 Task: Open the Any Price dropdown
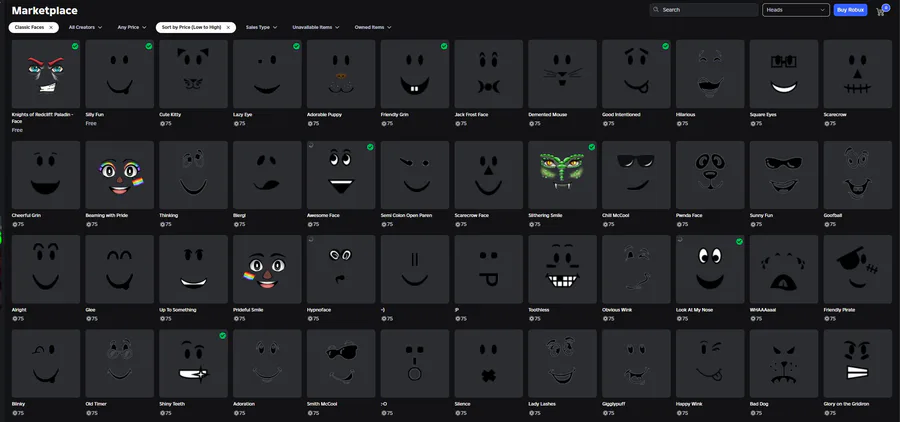tap(131, 27)
